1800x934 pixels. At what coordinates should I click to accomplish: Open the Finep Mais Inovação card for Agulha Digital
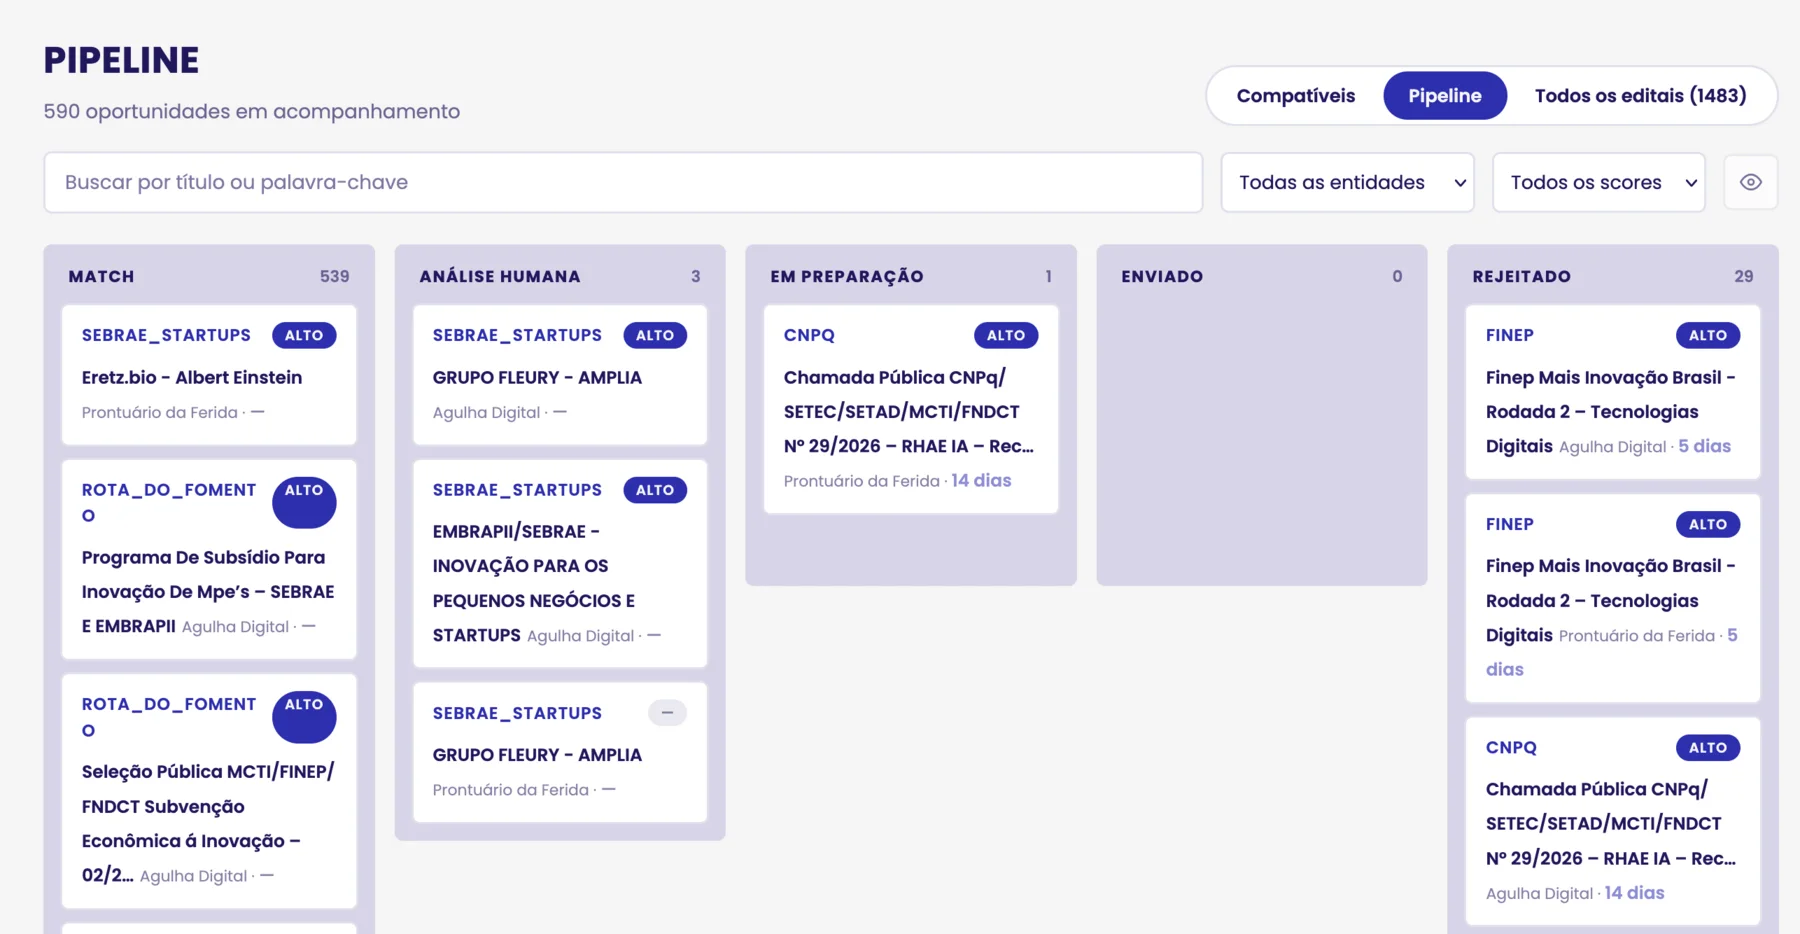(1612, 392)
